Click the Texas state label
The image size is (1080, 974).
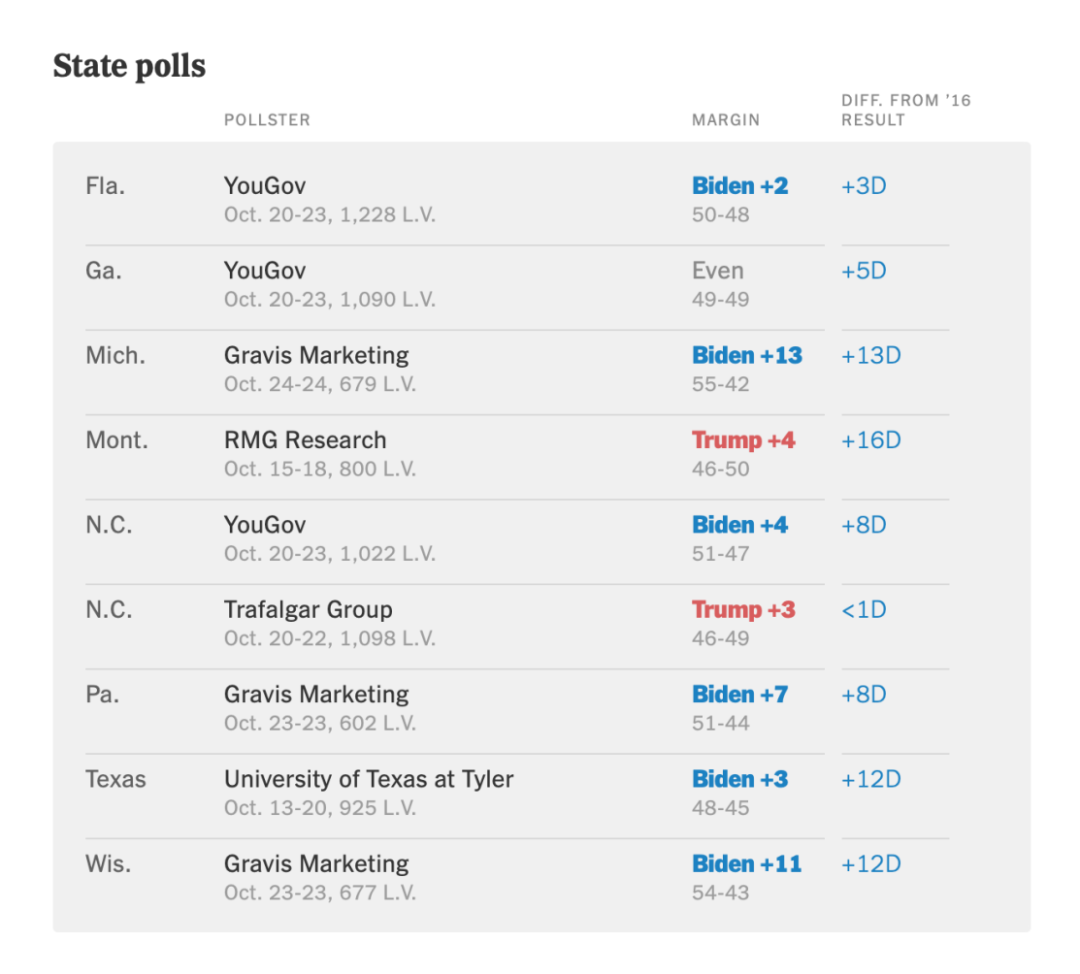[x=115, y=779]
